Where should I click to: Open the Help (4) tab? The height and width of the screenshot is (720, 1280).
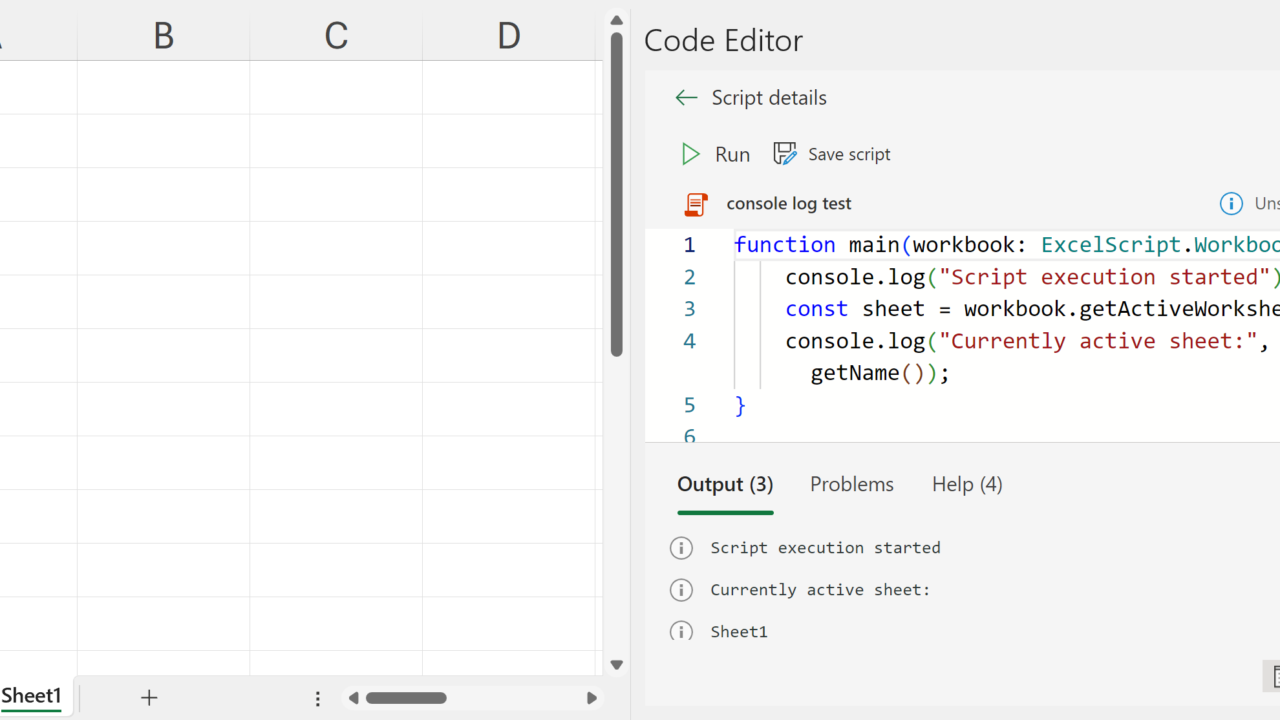(x=966, y=485)
